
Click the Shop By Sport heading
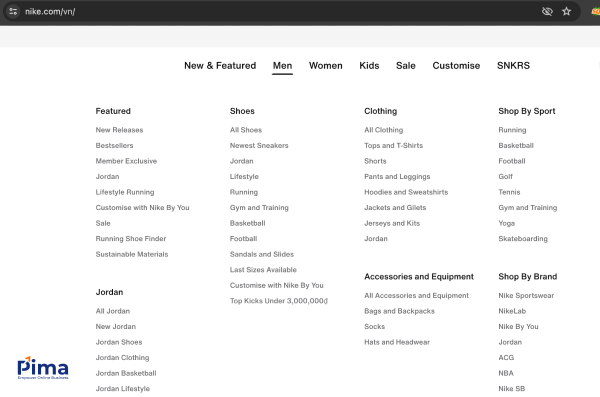coord(527,111)
